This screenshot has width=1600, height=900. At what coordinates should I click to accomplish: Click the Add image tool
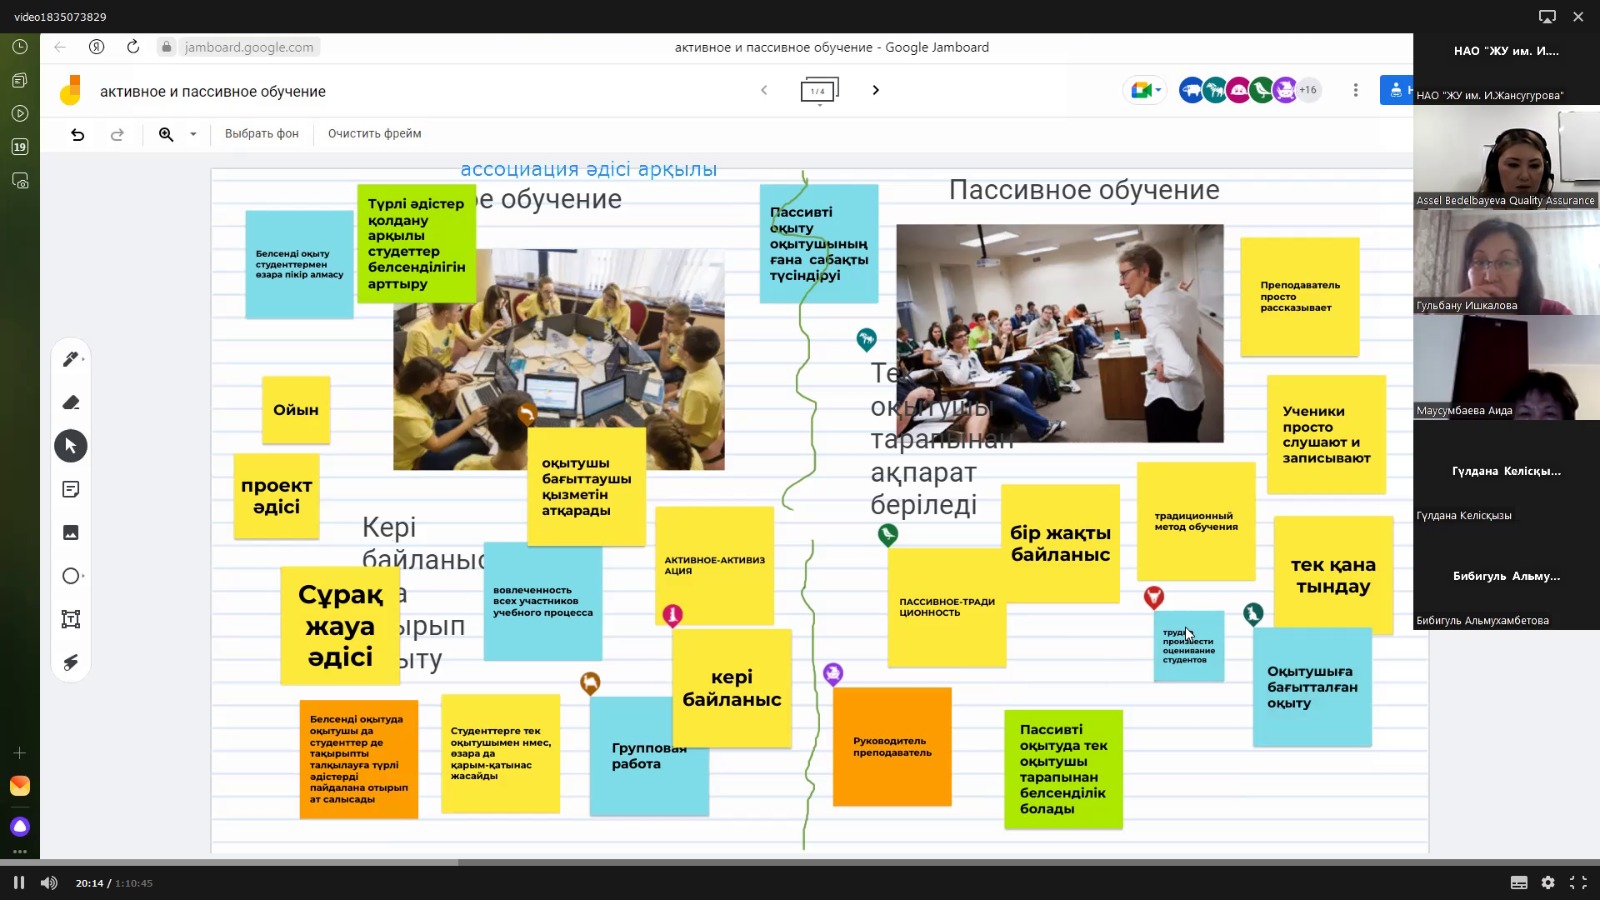coord(70,533)
